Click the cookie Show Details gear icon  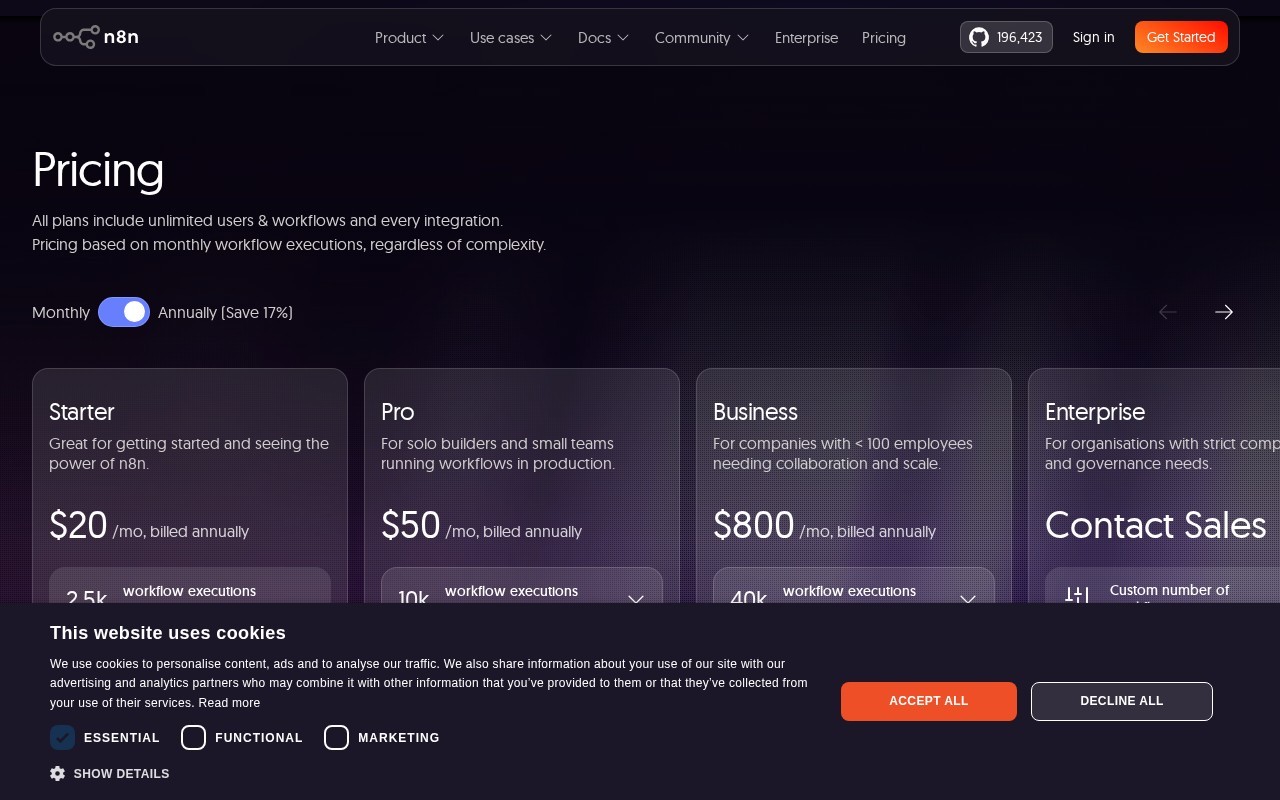[58, 773]
